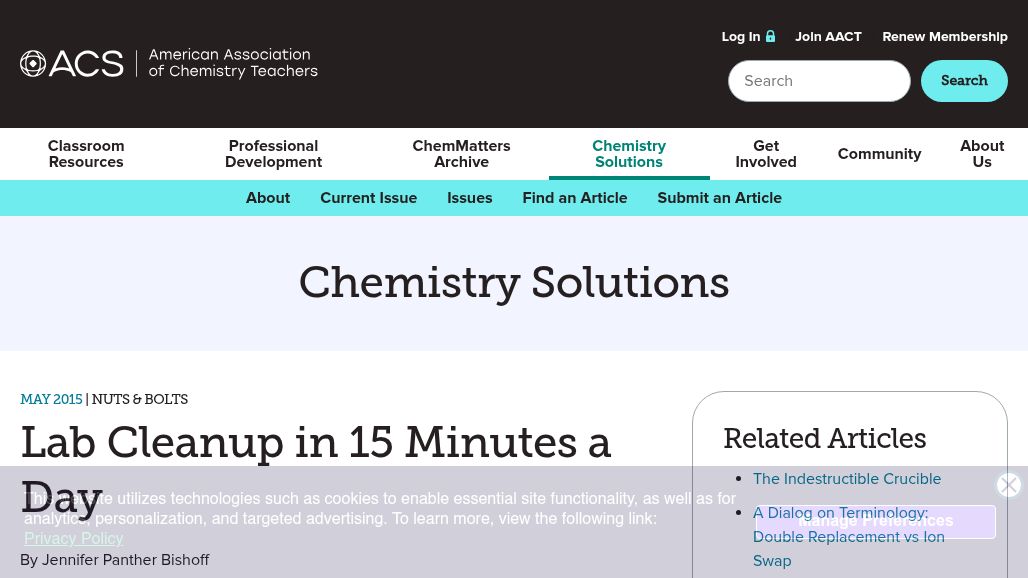Click the author name Jennifer Panther Bishoff
This screenshot has height=578, width=1028.
point(125,560)
